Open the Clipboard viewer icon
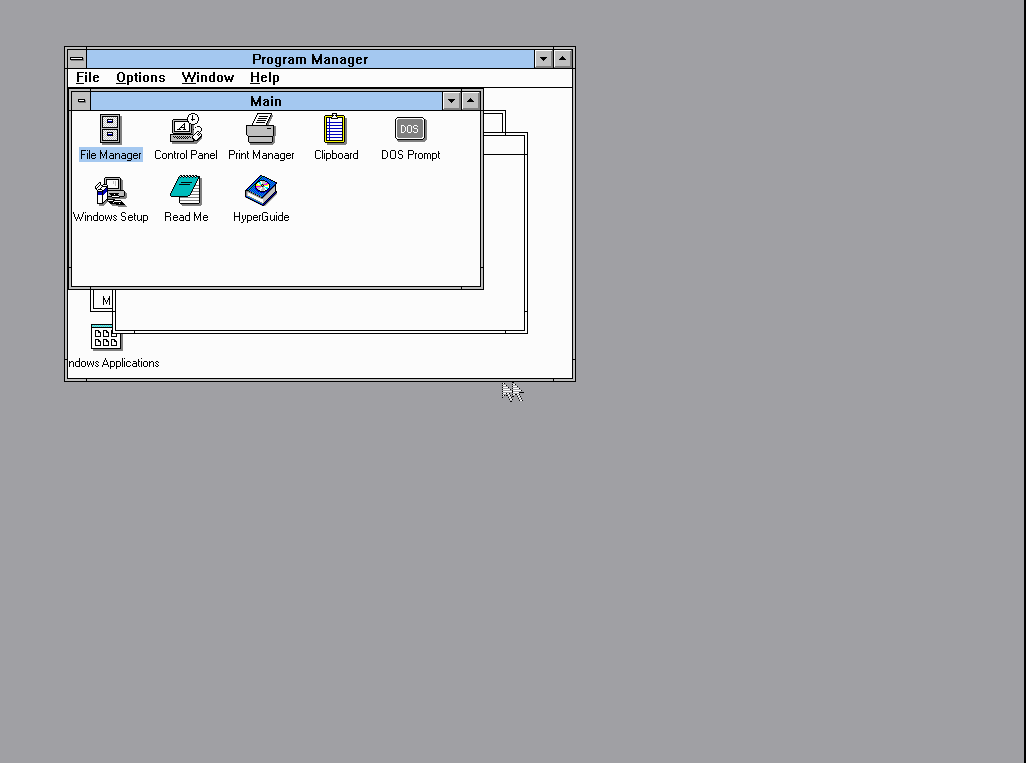Viewport: 1026px width, 763px height. (x=335, y=129)
